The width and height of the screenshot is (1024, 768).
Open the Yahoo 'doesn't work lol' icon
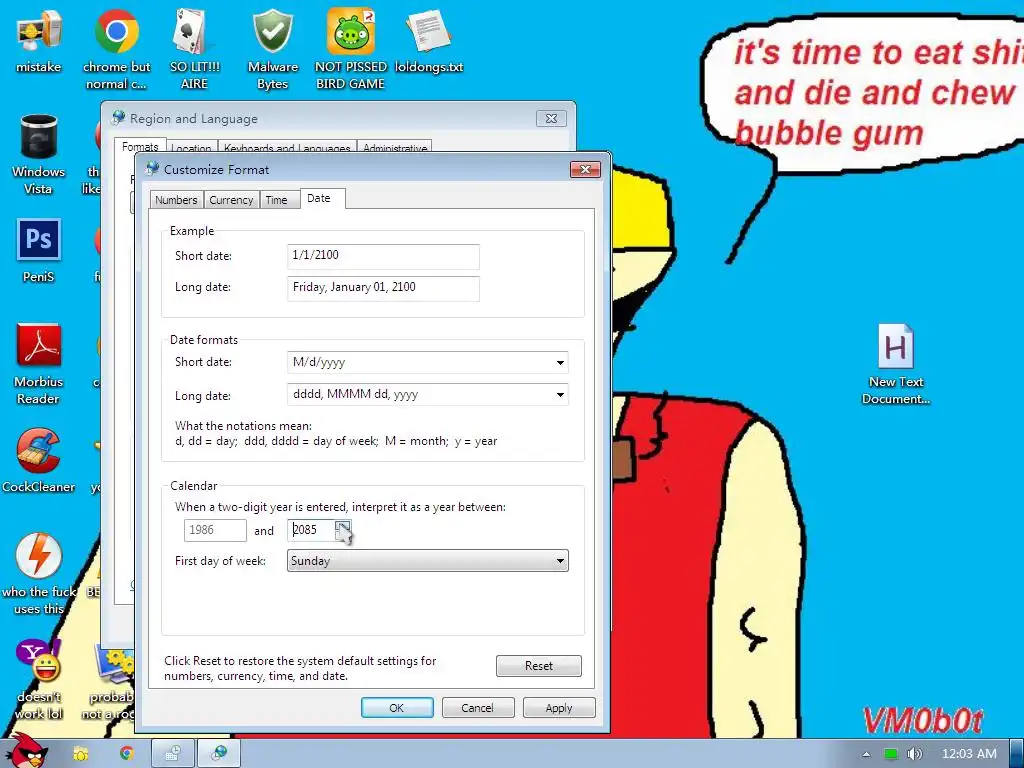click(x=39, y=679)
